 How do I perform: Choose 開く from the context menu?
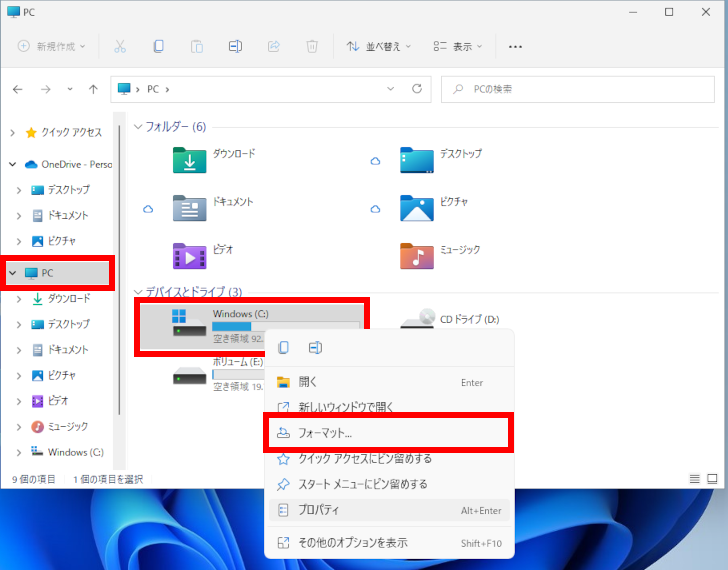click(389, 382)
